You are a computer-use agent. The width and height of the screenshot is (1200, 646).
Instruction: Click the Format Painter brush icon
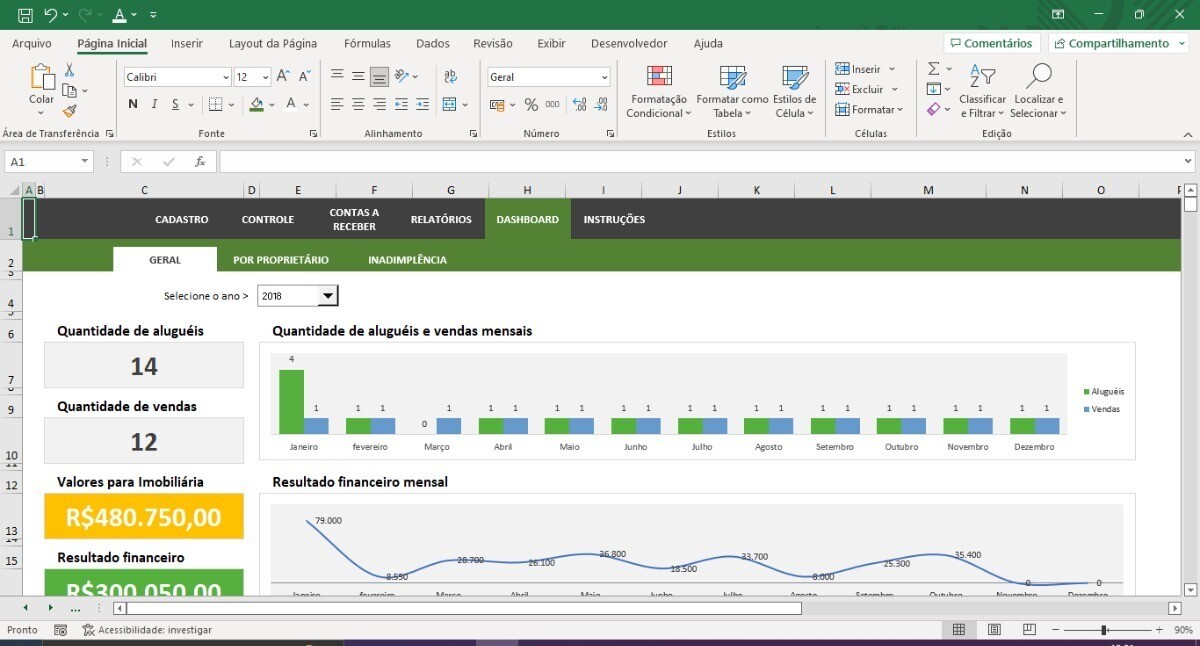pyautogui.click(x=69, y=111)
